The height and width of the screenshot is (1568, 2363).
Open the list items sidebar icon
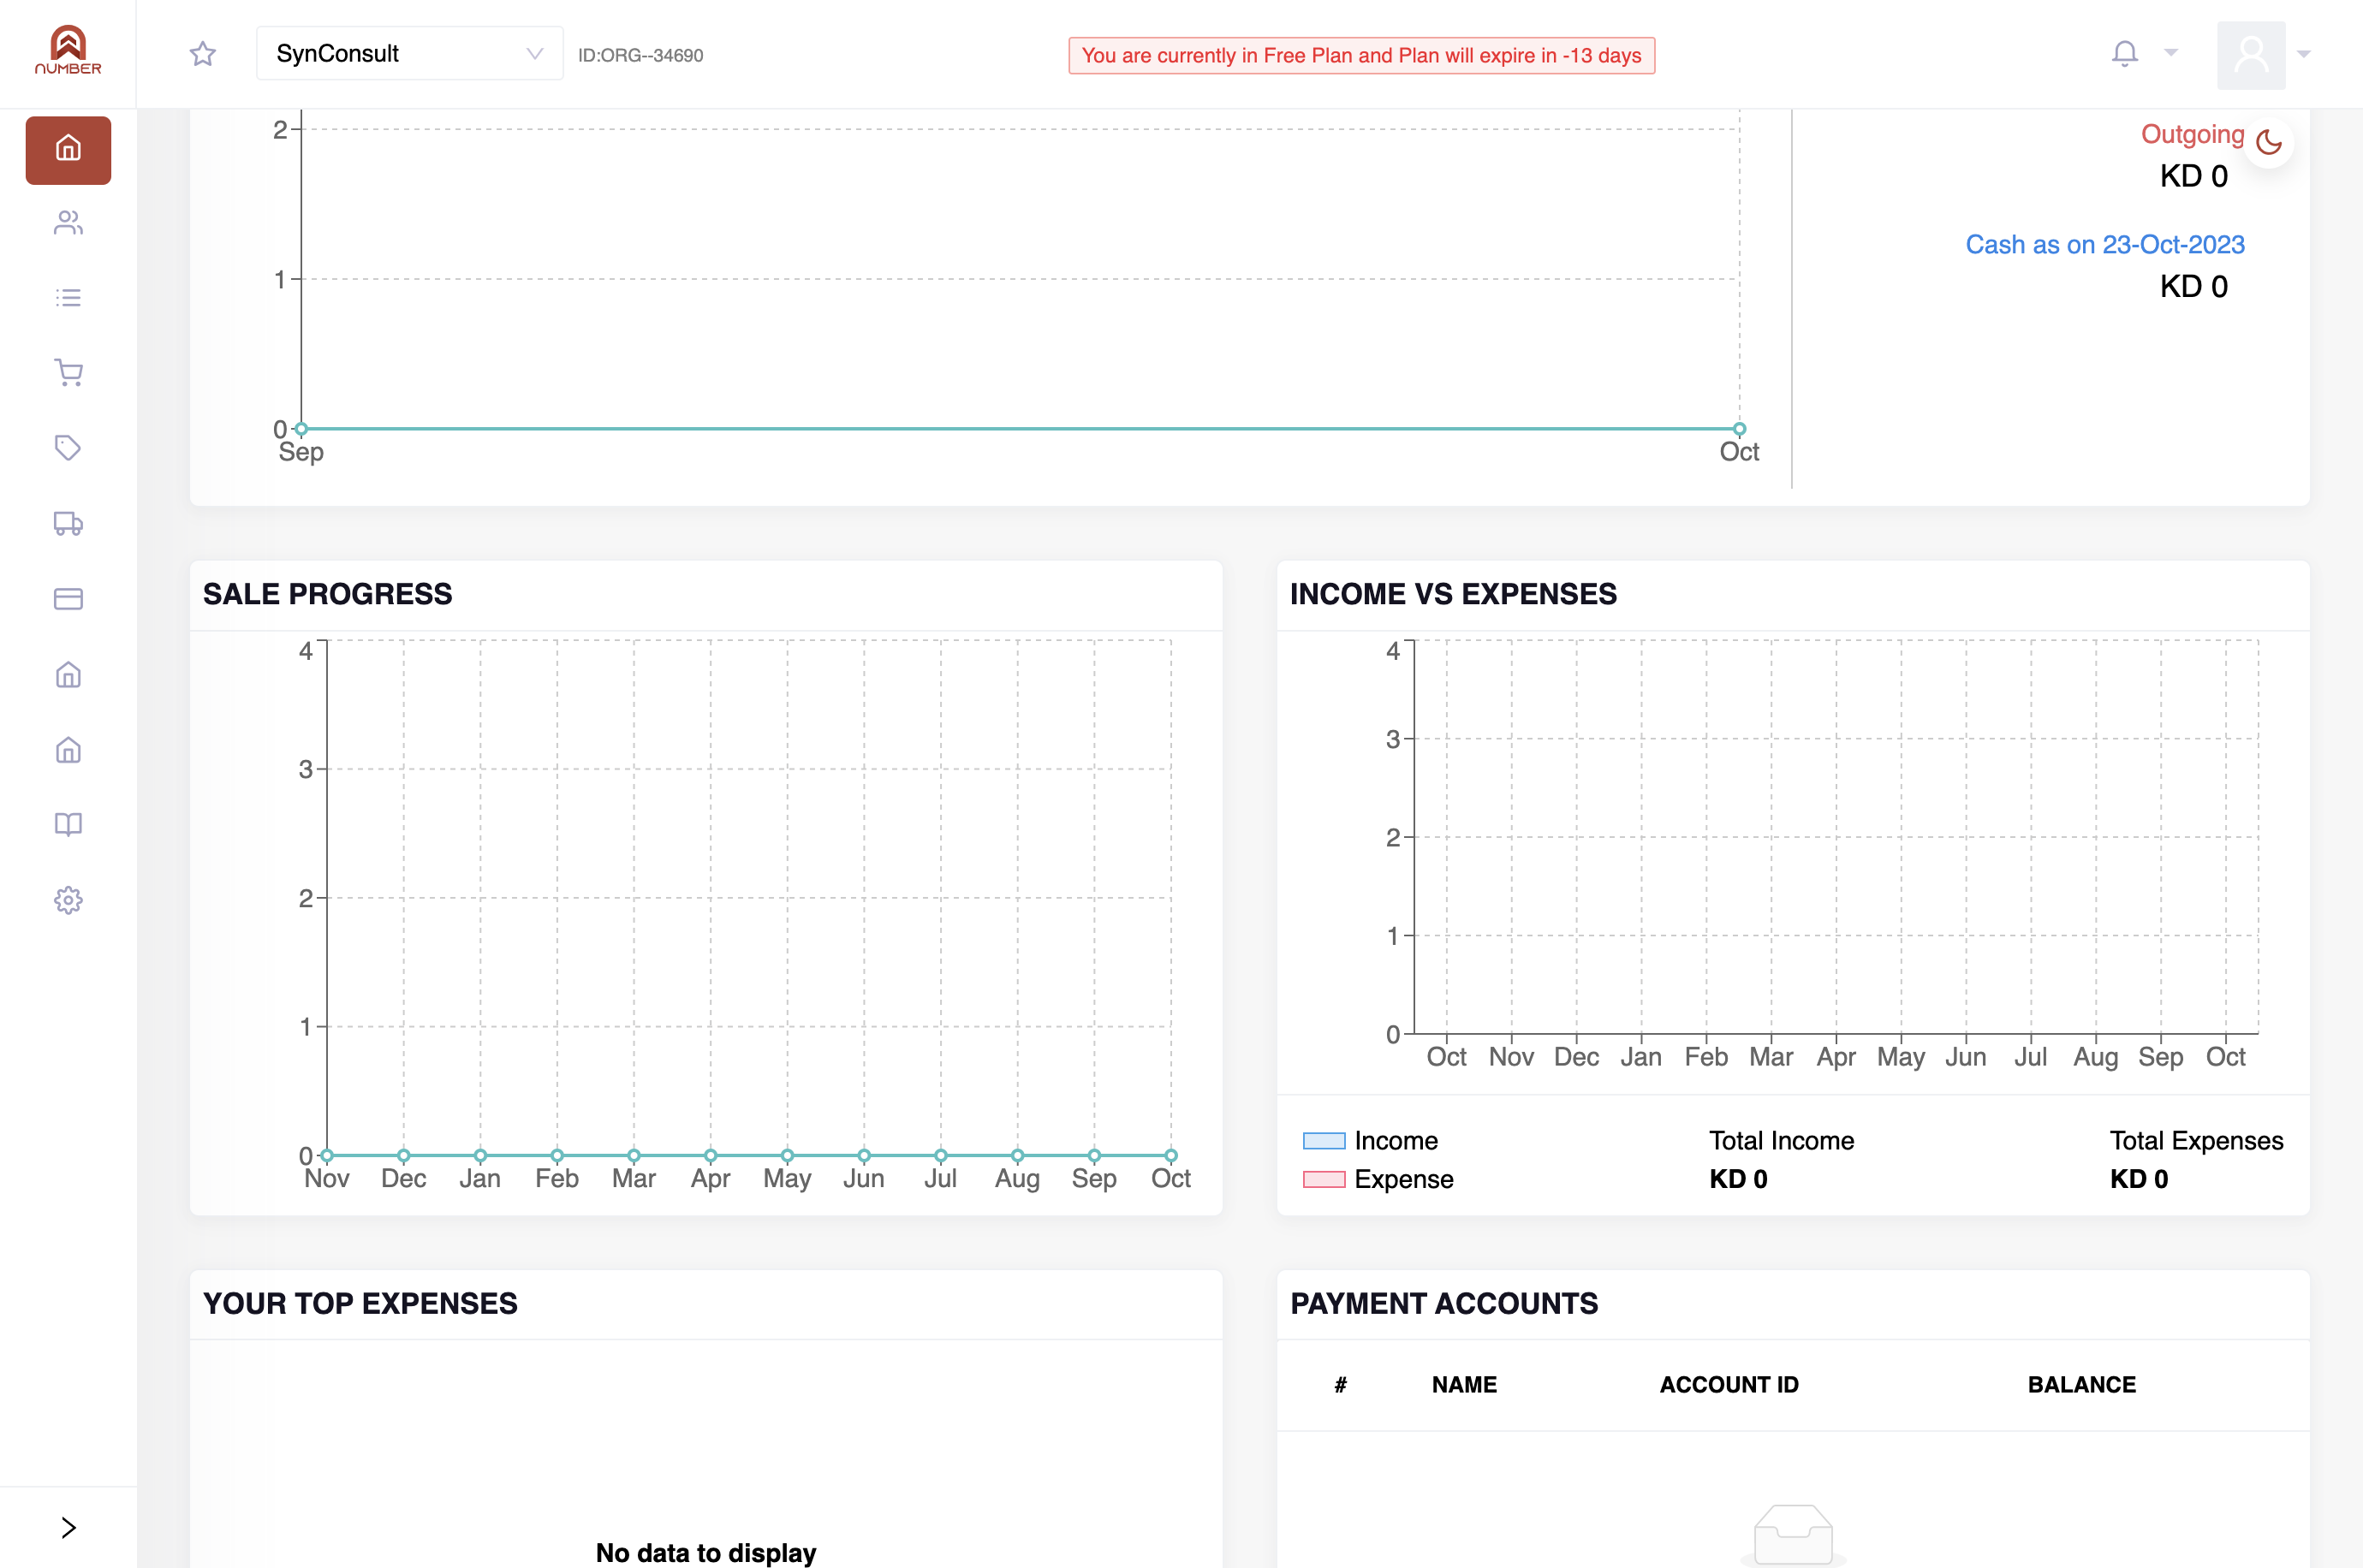tap(68, 298)
